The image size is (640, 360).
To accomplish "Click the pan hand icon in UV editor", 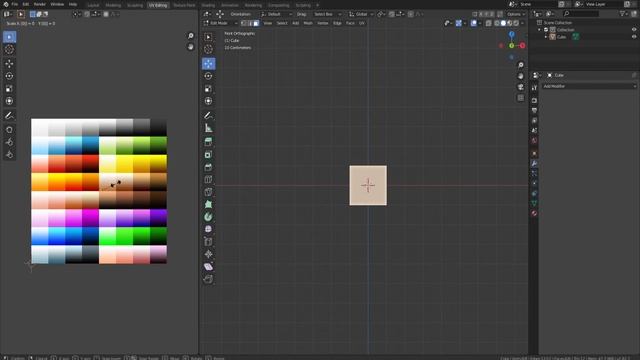I will pos(191,47).
